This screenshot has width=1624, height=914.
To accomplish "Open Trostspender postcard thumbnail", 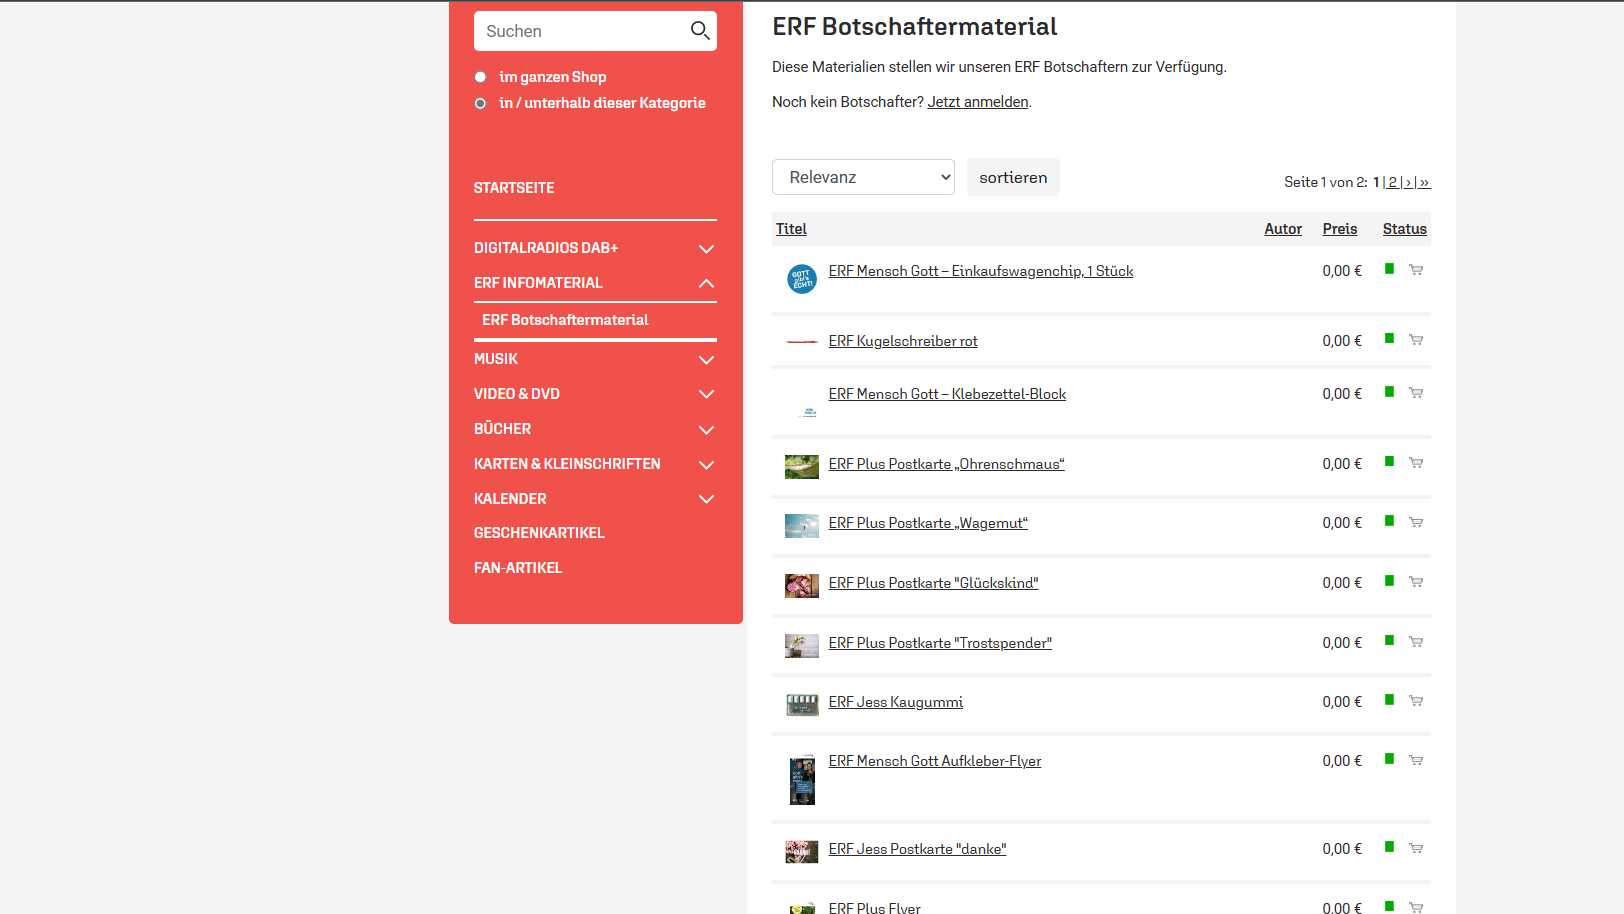I will pyautogui.click(x=802, y=646).
